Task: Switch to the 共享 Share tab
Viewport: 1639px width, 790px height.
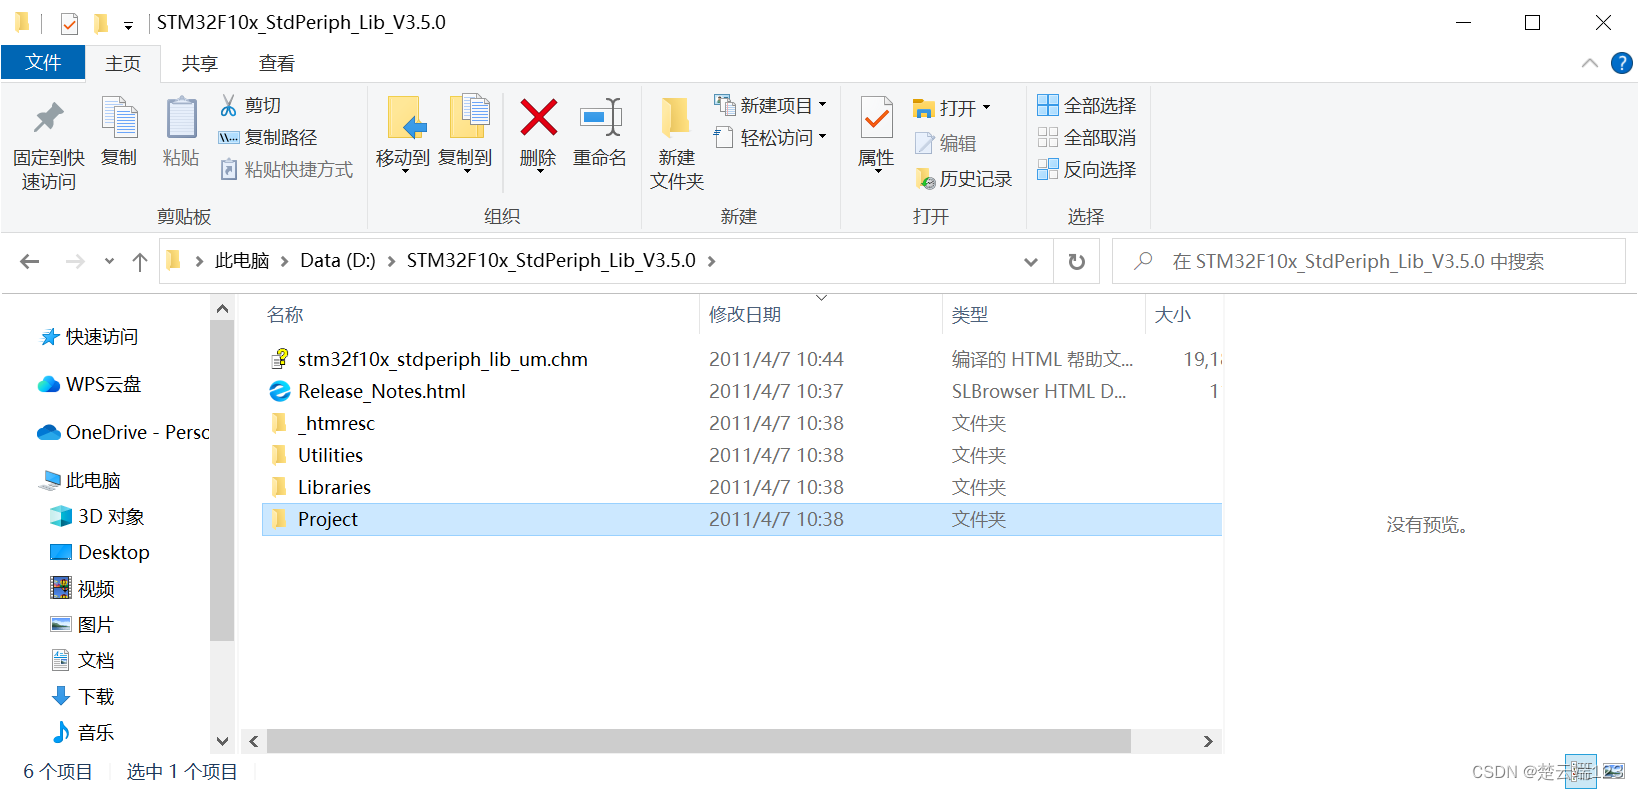Action: coord(199,63)
